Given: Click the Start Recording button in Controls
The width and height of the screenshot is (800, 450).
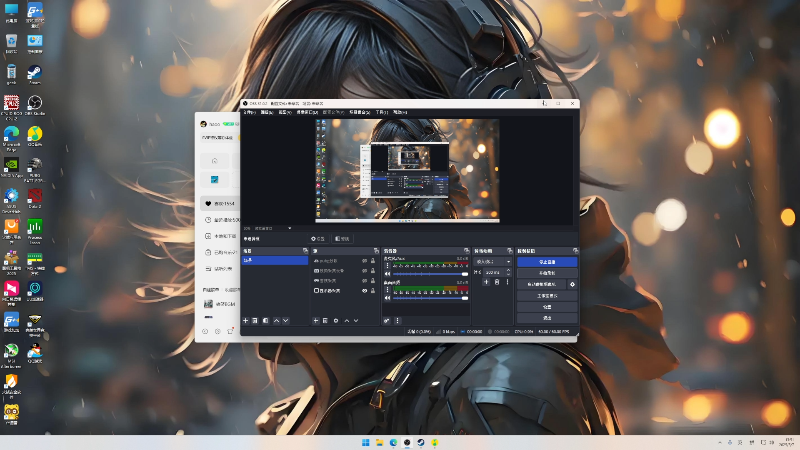Looking at the screenshot, I should (x=547, y=273).
